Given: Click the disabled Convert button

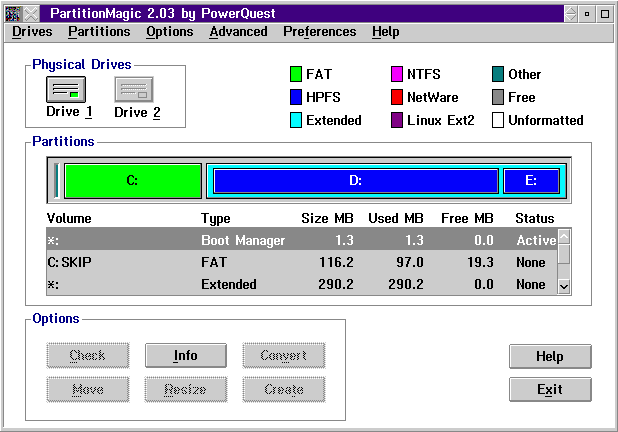Looking at the screenshot, I should (284, 356).
